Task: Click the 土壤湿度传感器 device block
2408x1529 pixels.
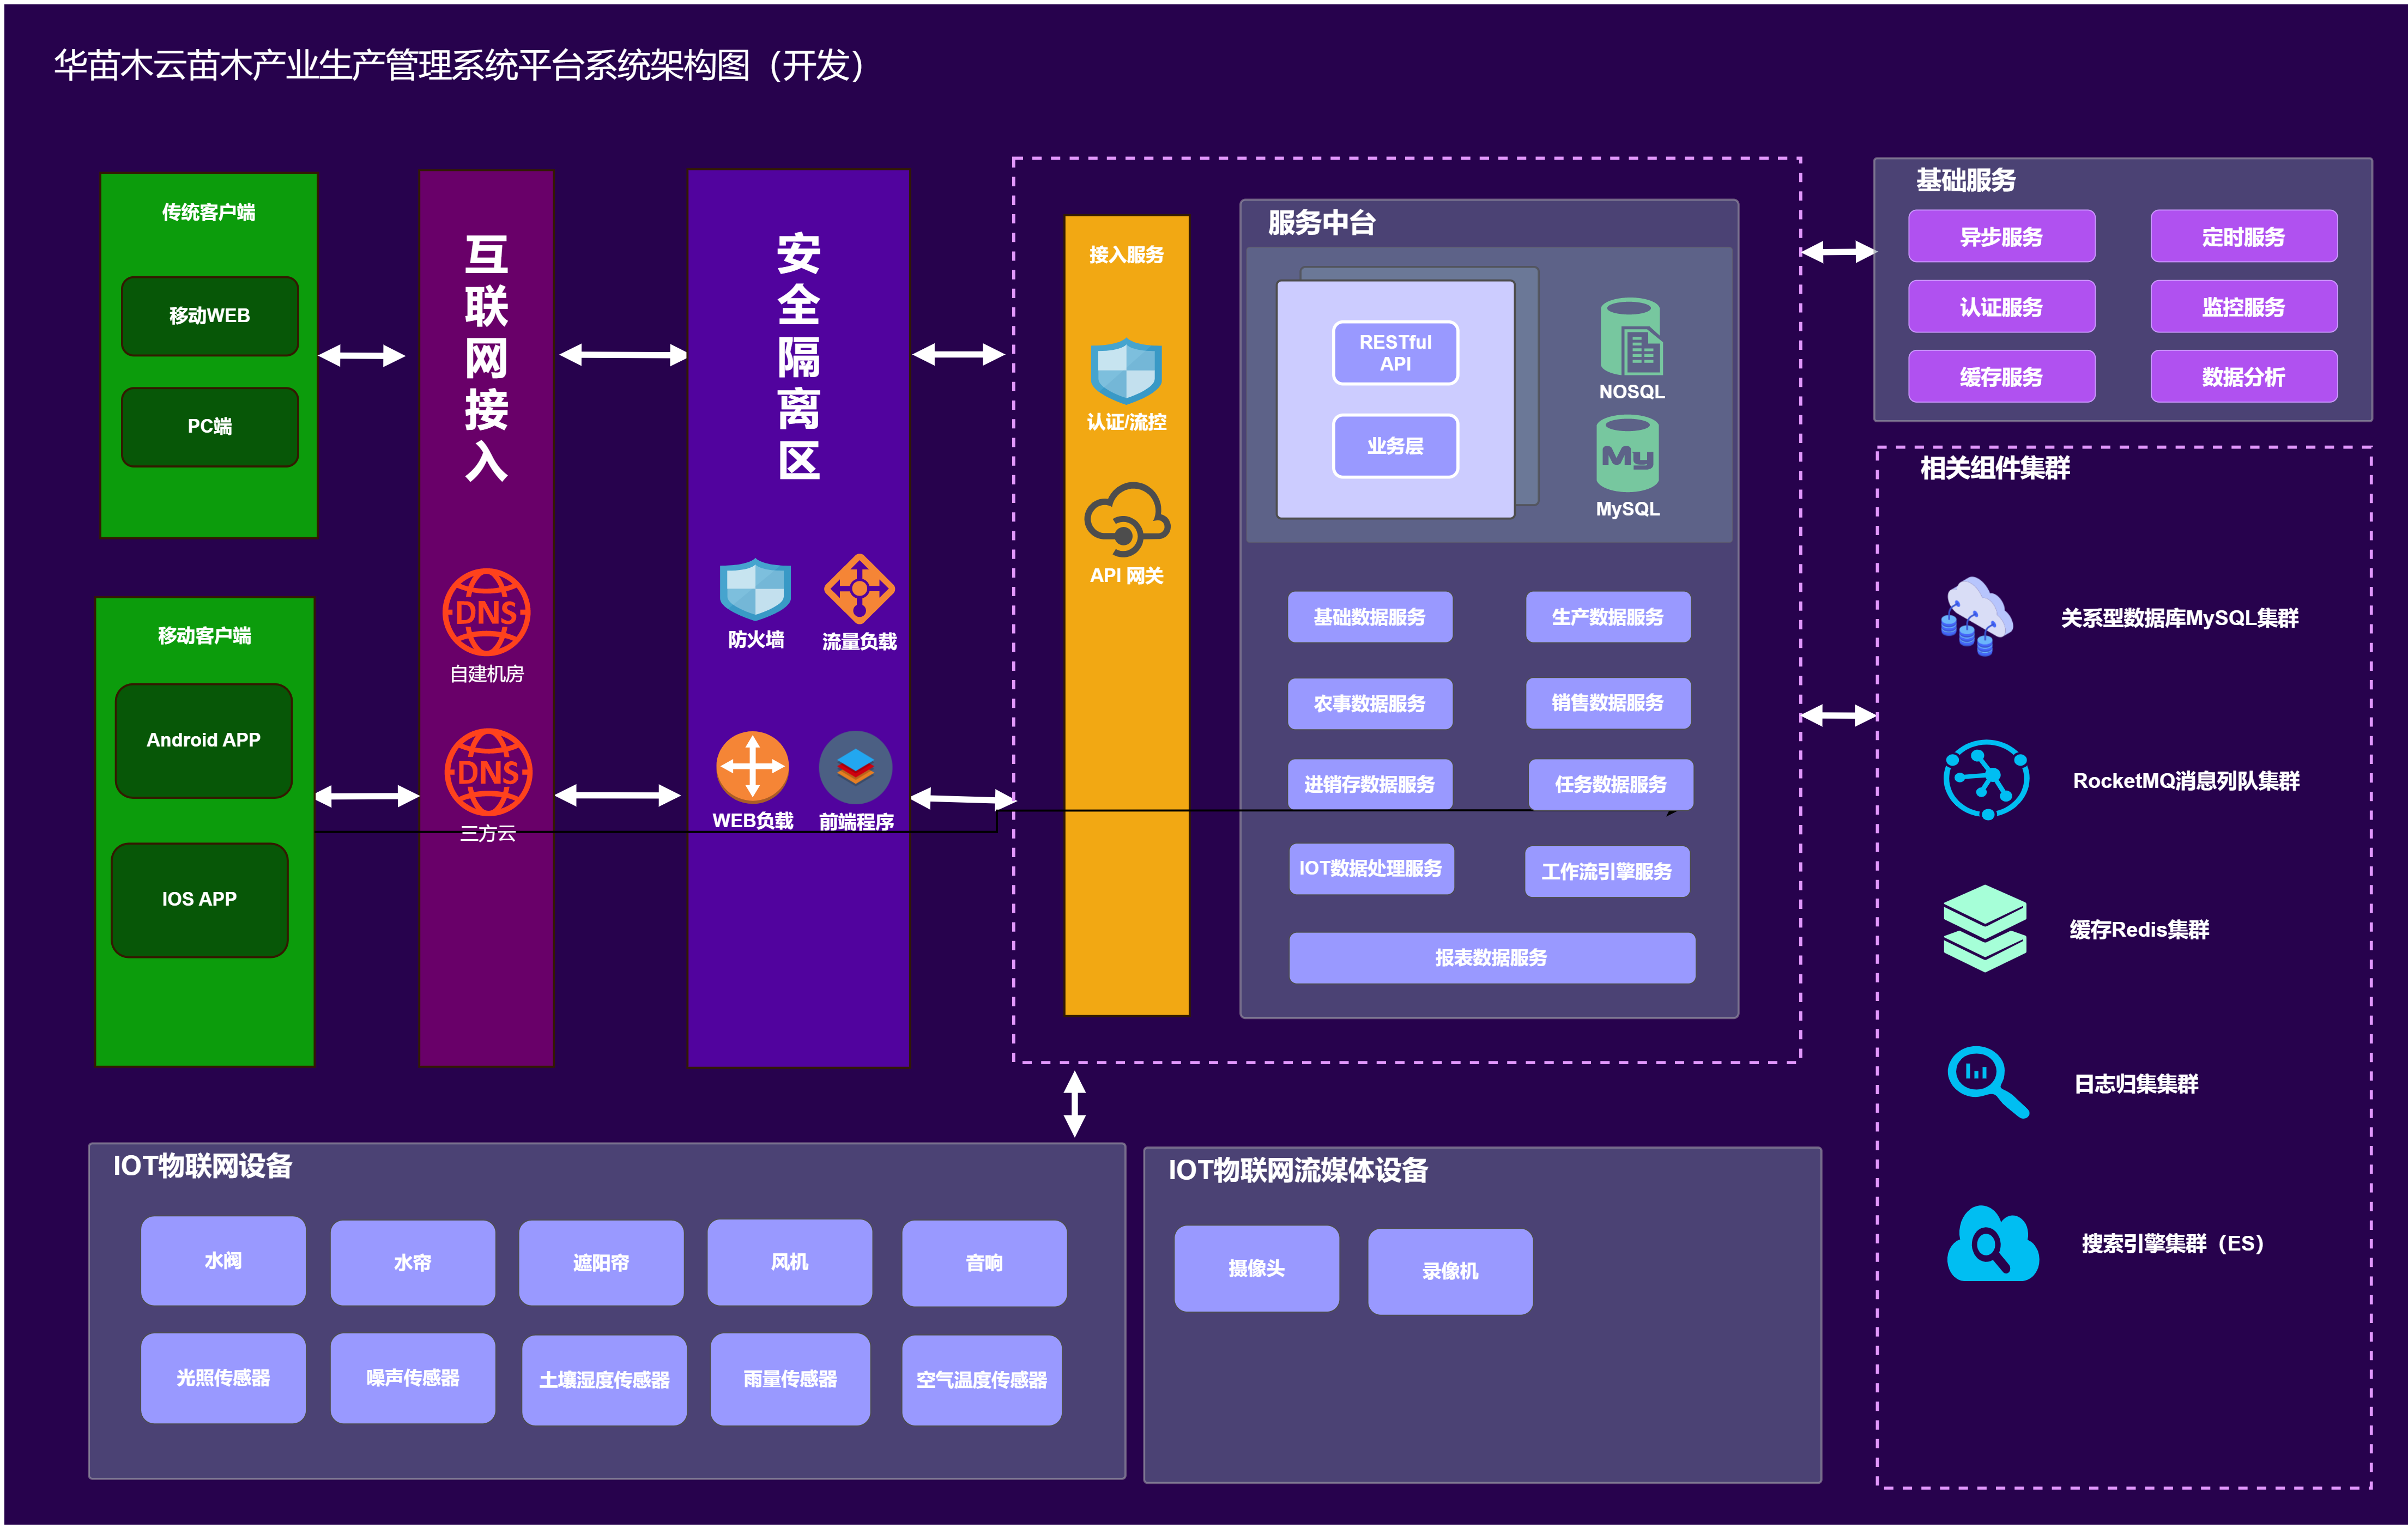Action: click(x=604, y=1379)
